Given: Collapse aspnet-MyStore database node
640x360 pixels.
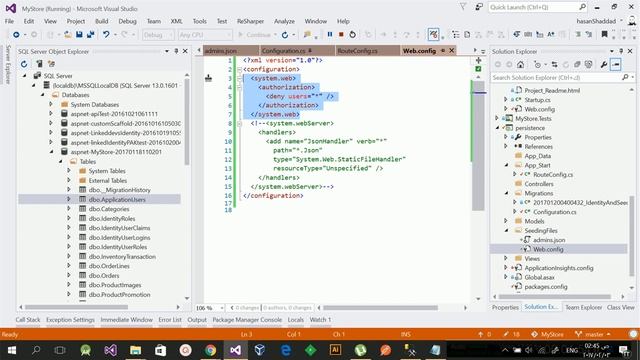Looking at the screenshot, I should click(x=51, y=152).
